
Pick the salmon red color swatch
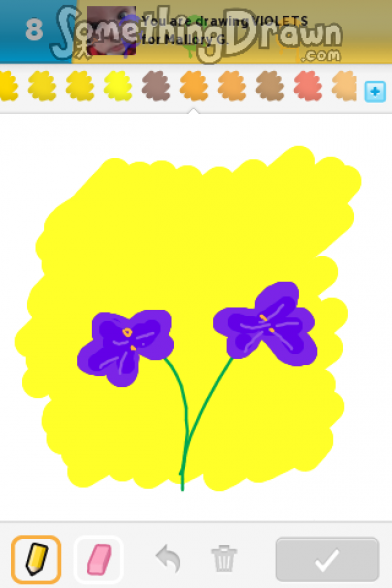(x=308, y=86)
